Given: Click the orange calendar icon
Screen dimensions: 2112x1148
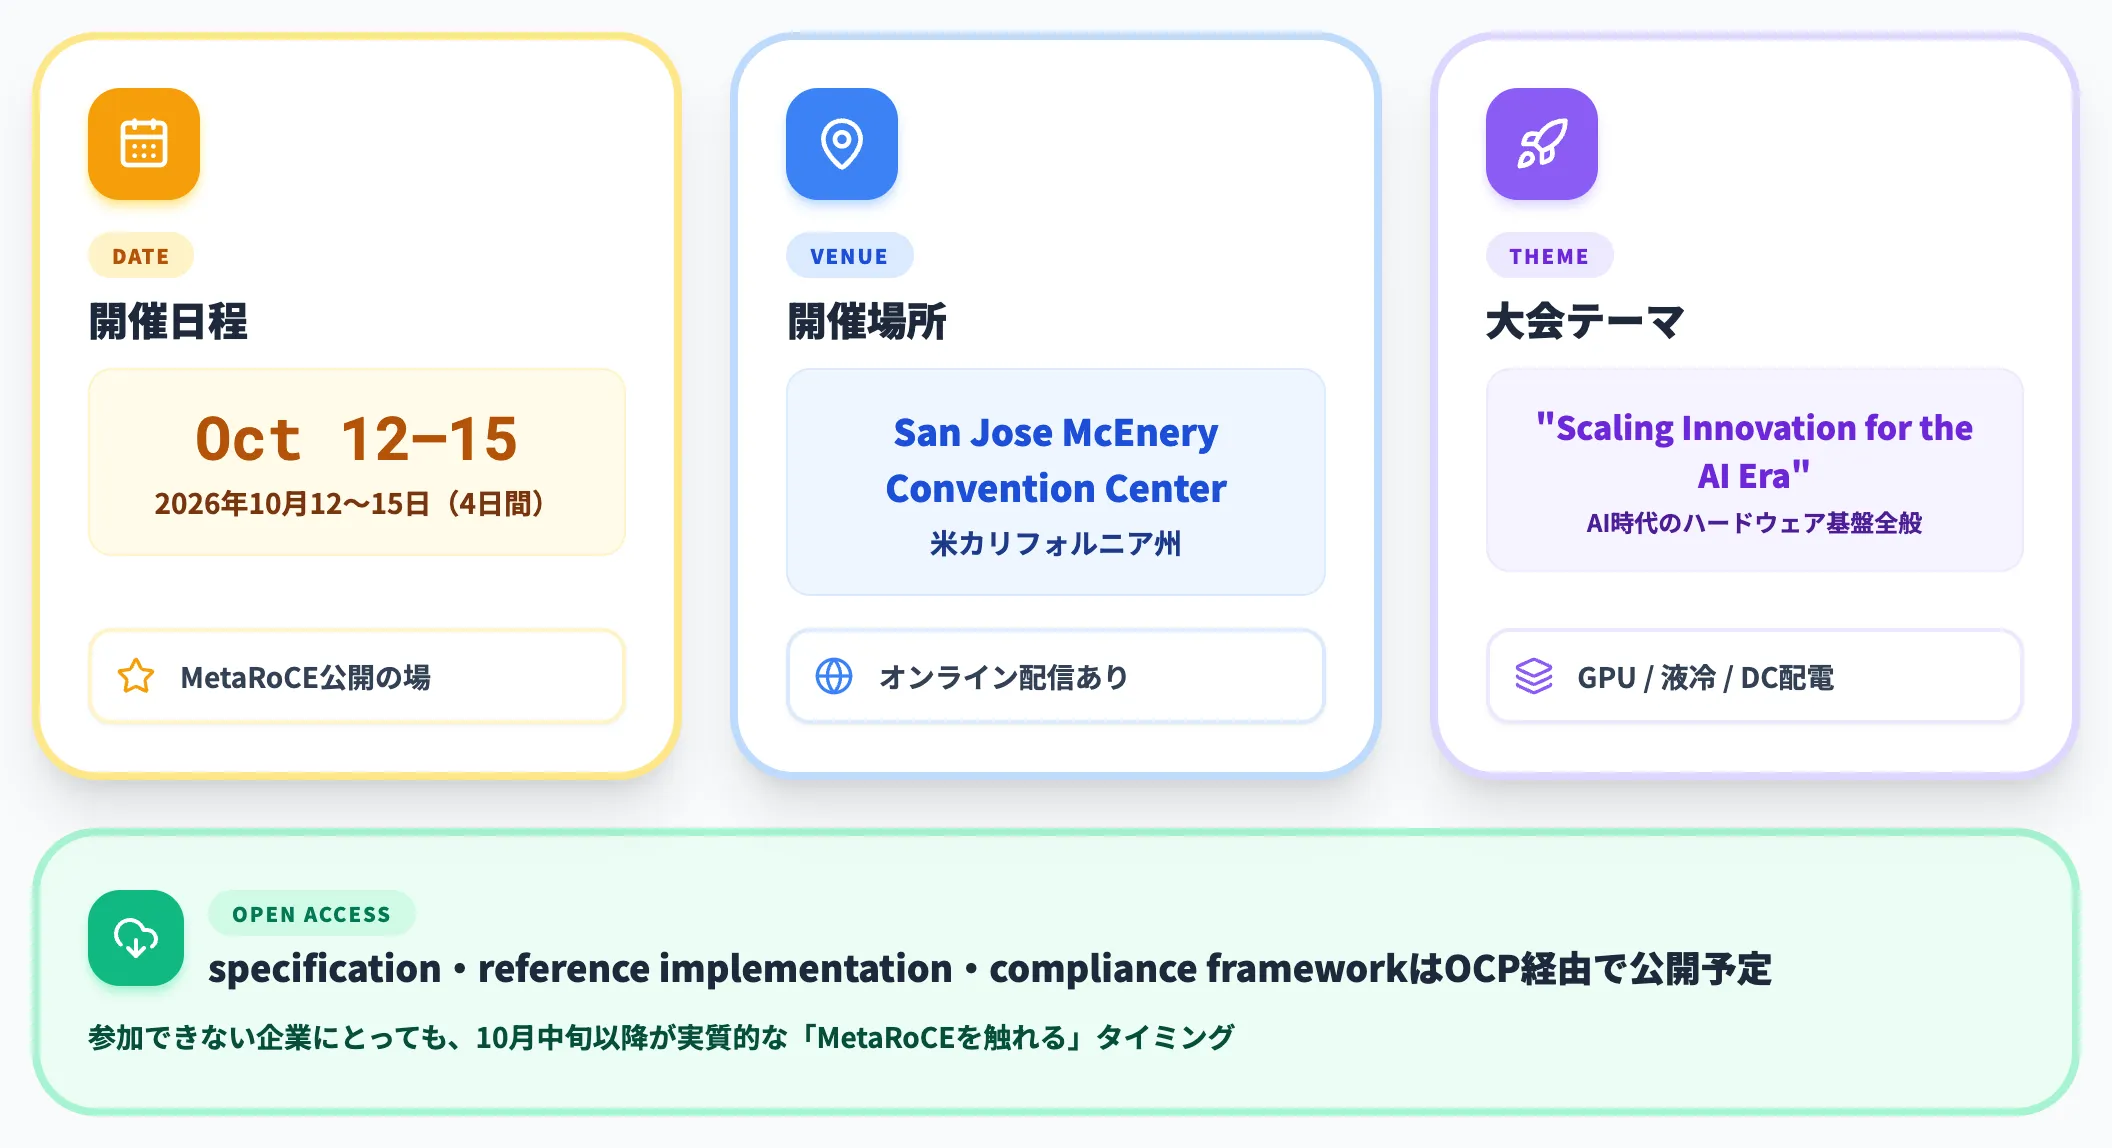Looking at the screenshot, I should point(144,144).
